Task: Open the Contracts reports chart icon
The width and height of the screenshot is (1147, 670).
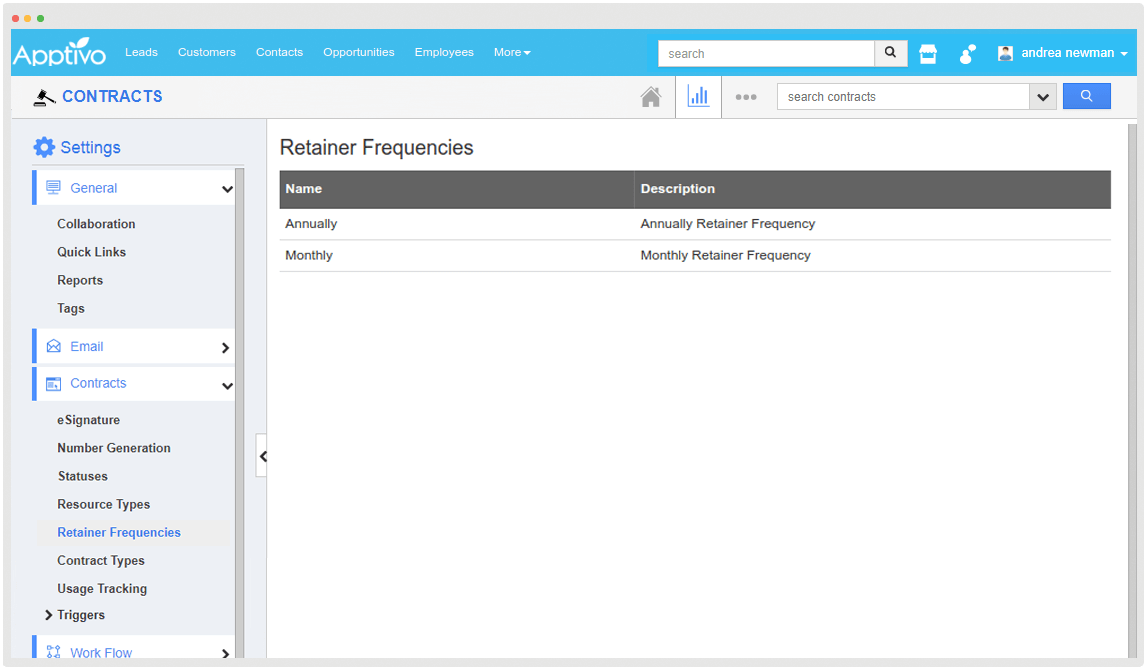Action: tap(698, 97)
